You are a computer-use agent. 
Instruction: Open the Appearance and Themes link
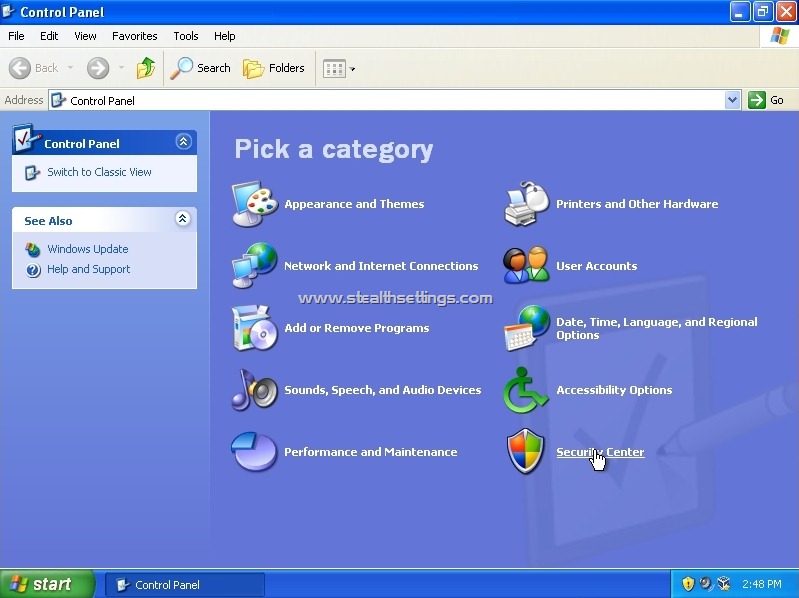point(354,204)
